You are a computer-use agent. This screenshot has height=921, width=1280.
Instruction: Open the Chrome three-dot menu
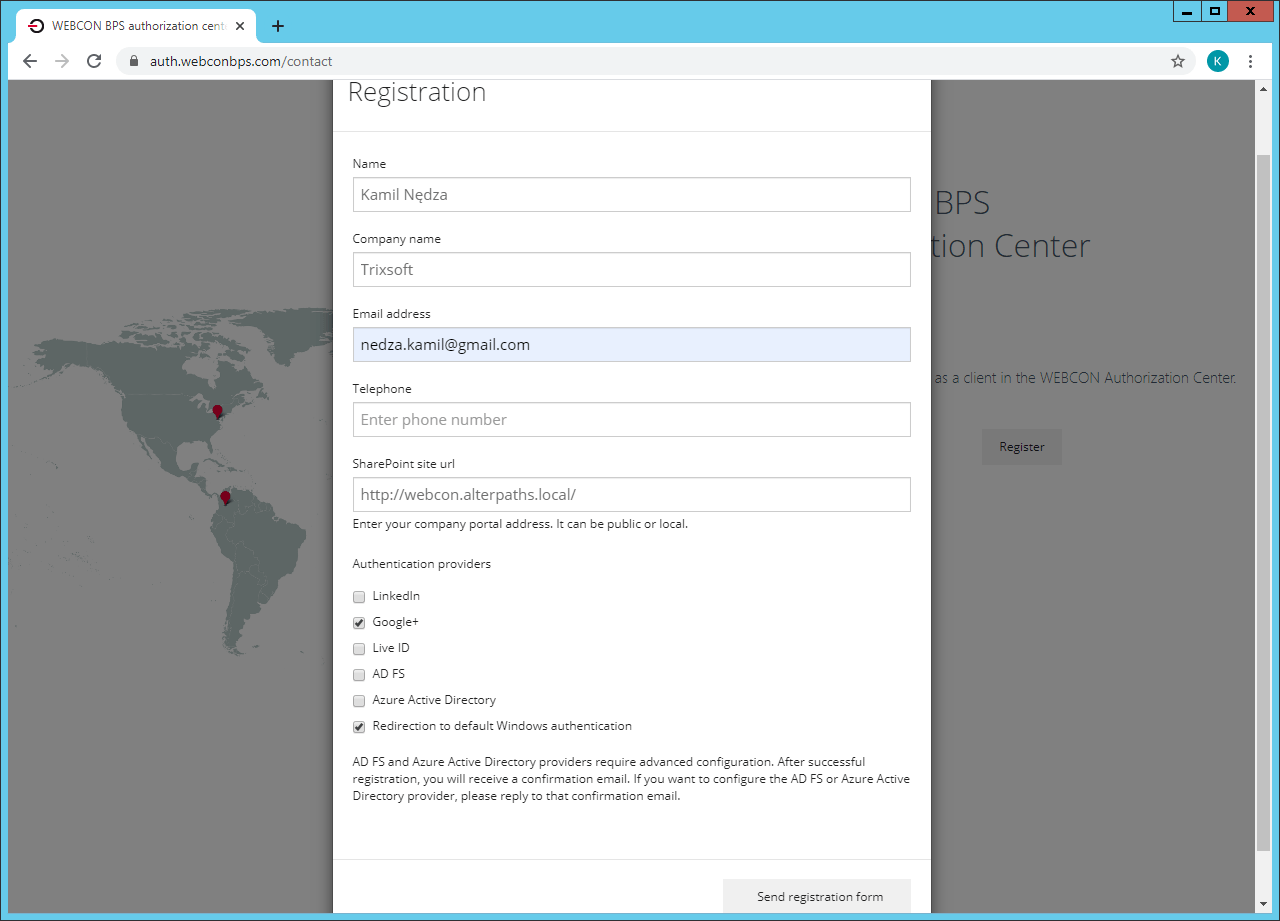[x=1251, y=61]
